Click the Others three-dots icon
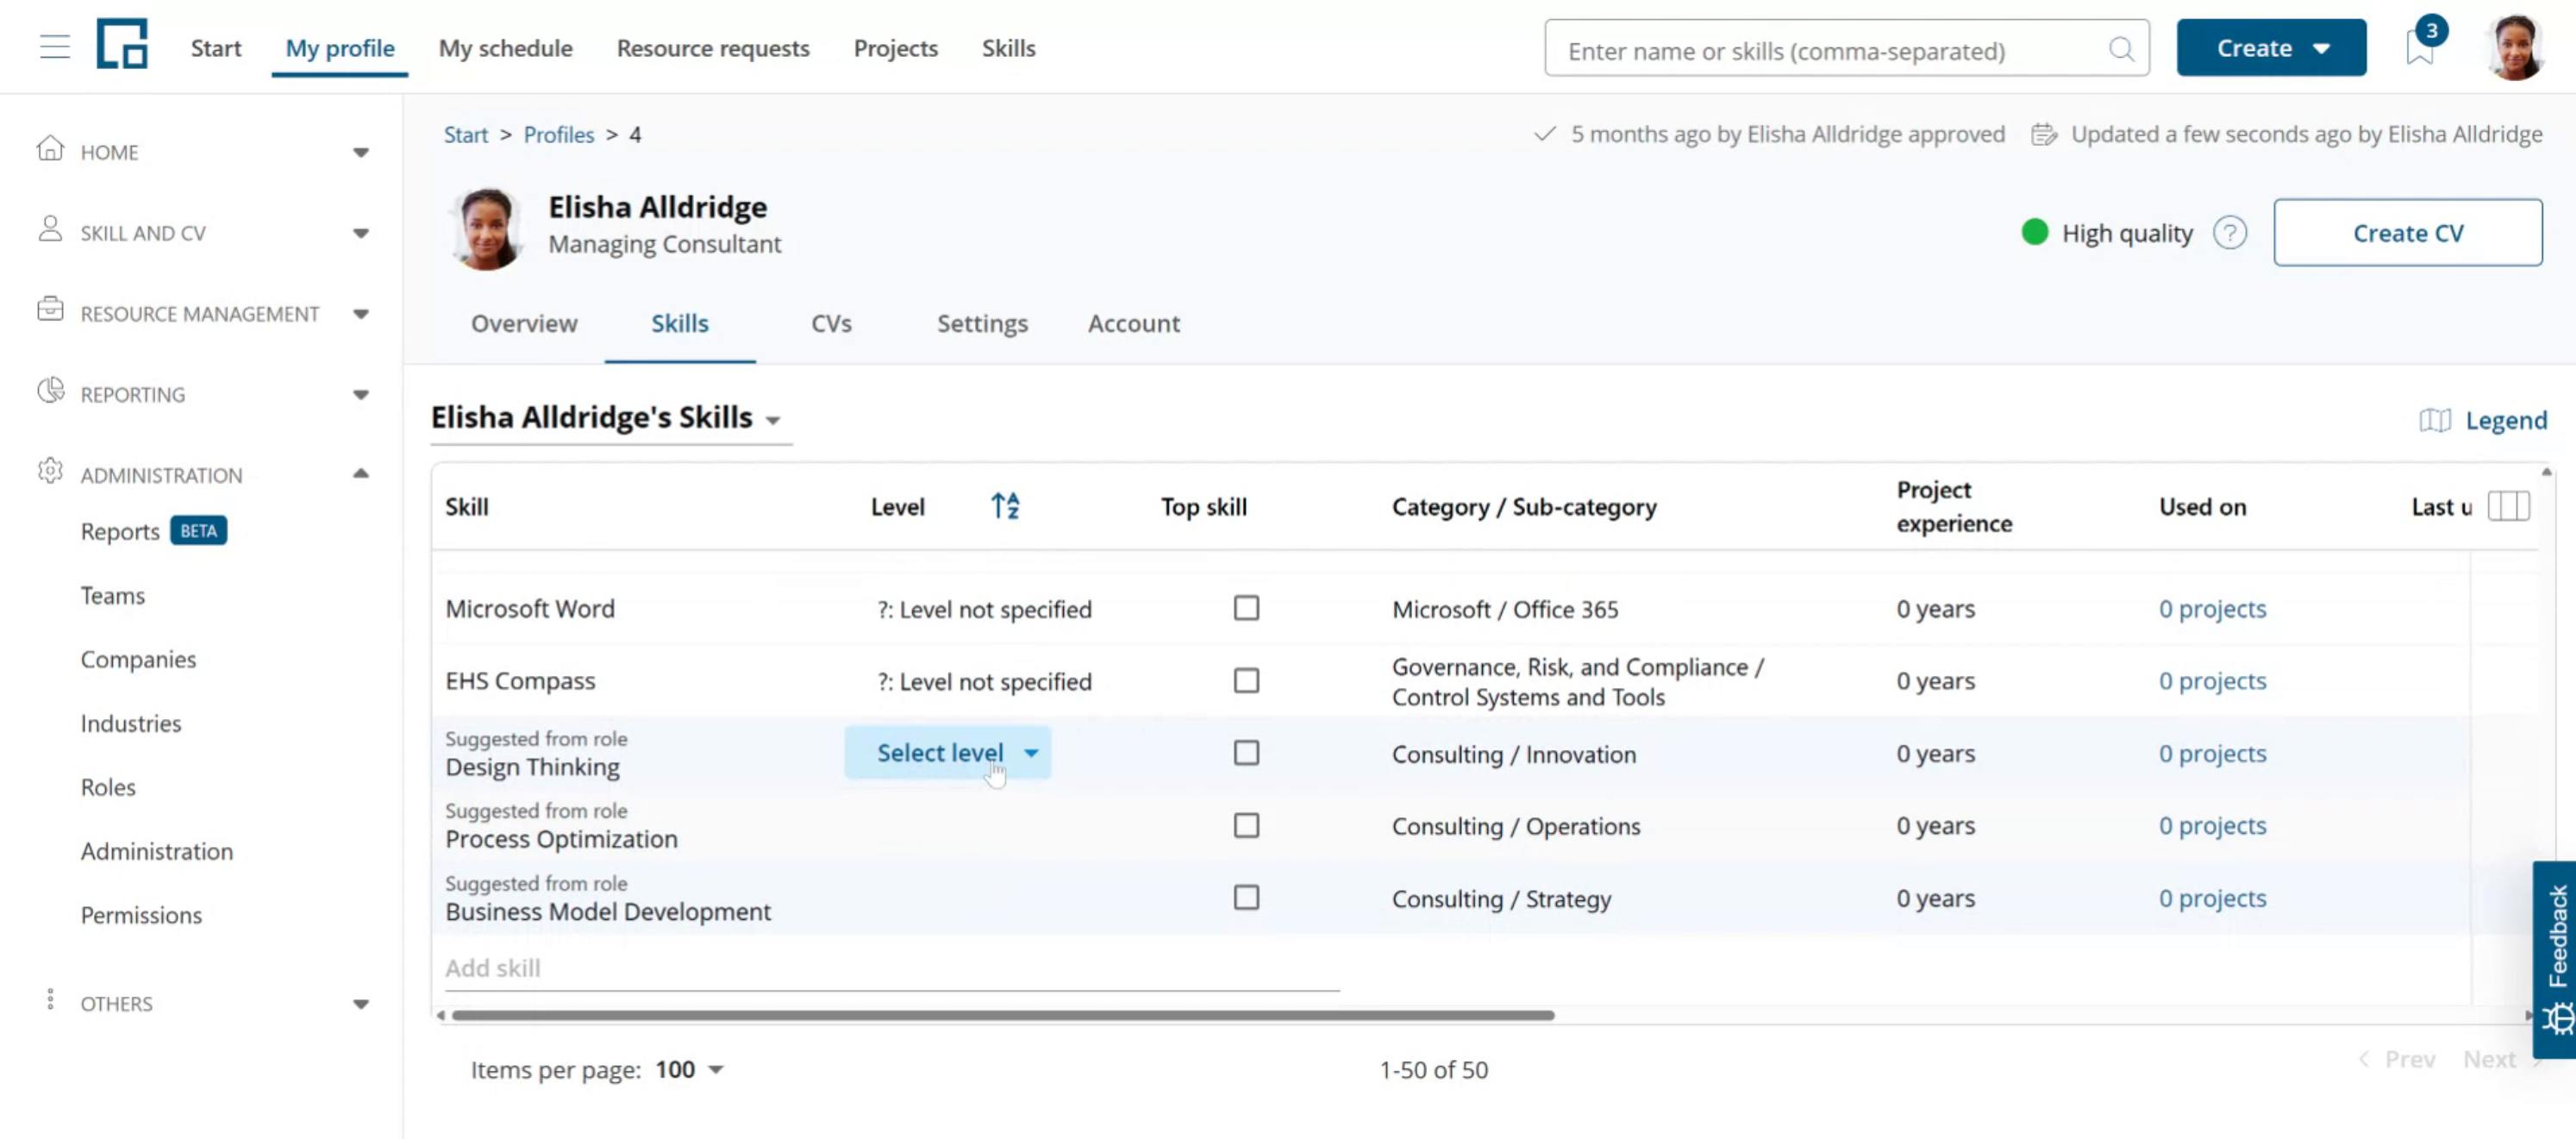This screenshot has height=1139, width=2576. point(50,1000)
